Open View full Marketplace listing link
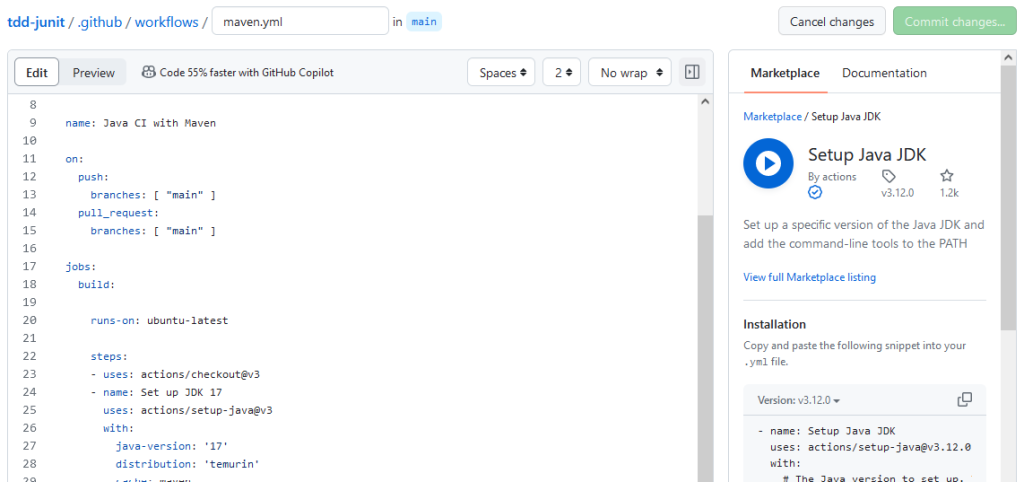The height and width of the screenshot is (482, 1024). click(809, 277)
